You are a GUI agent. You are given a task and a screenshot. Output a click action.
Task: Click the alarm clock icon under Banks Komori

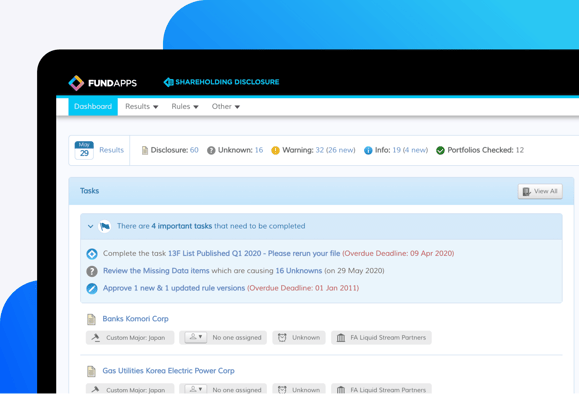pyautogui.click(x=282, y=338)
